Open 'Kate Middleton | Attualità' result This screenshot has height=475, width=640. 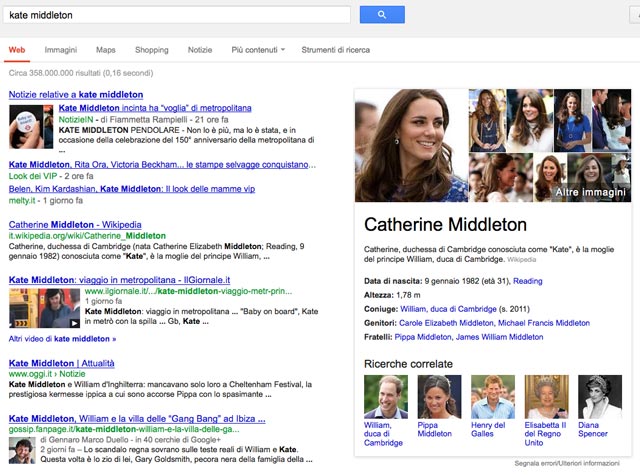[x=62, y=363]
